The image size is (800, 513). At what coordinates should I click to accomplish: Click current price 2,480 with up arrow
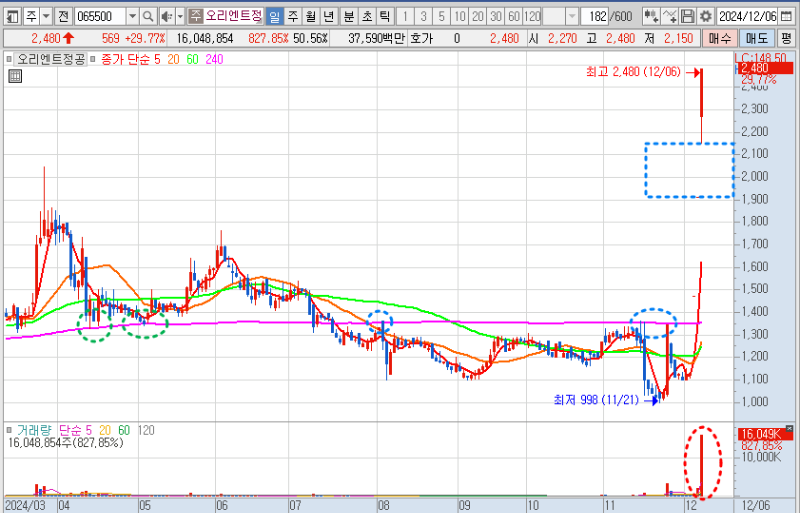53,38
